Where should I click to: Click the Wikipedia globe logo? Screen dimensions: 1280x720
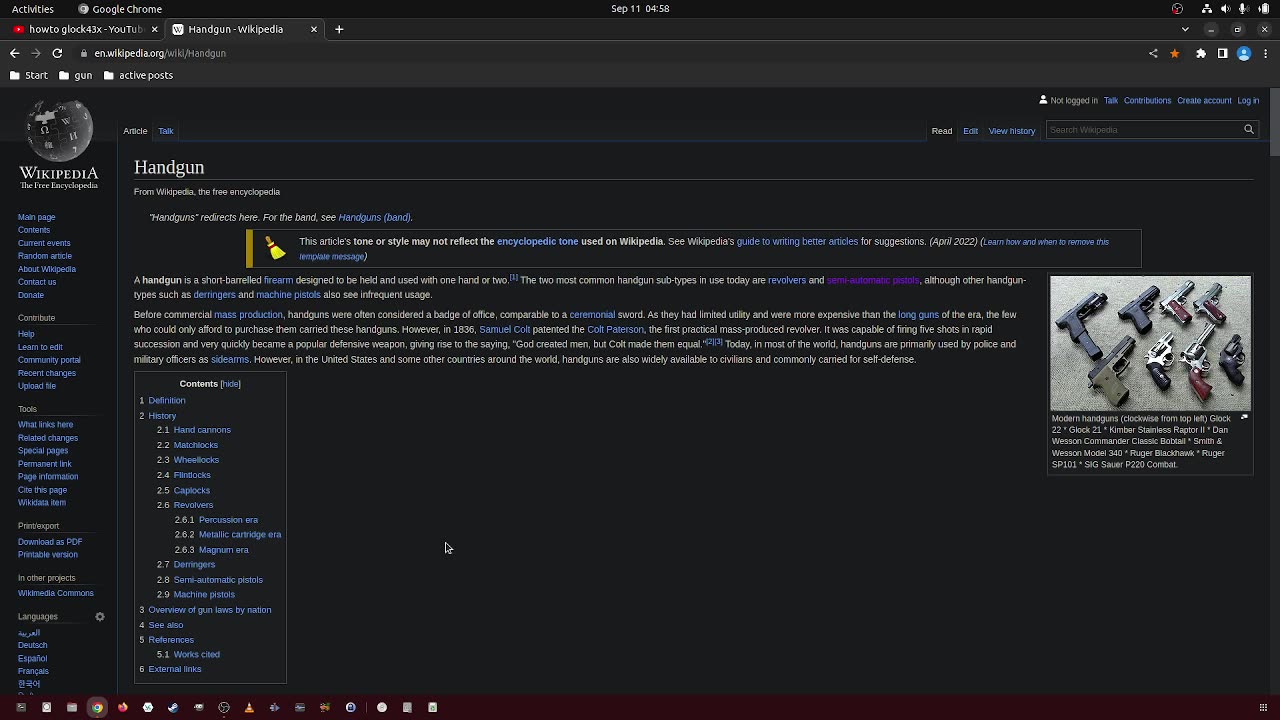(59, 145)
